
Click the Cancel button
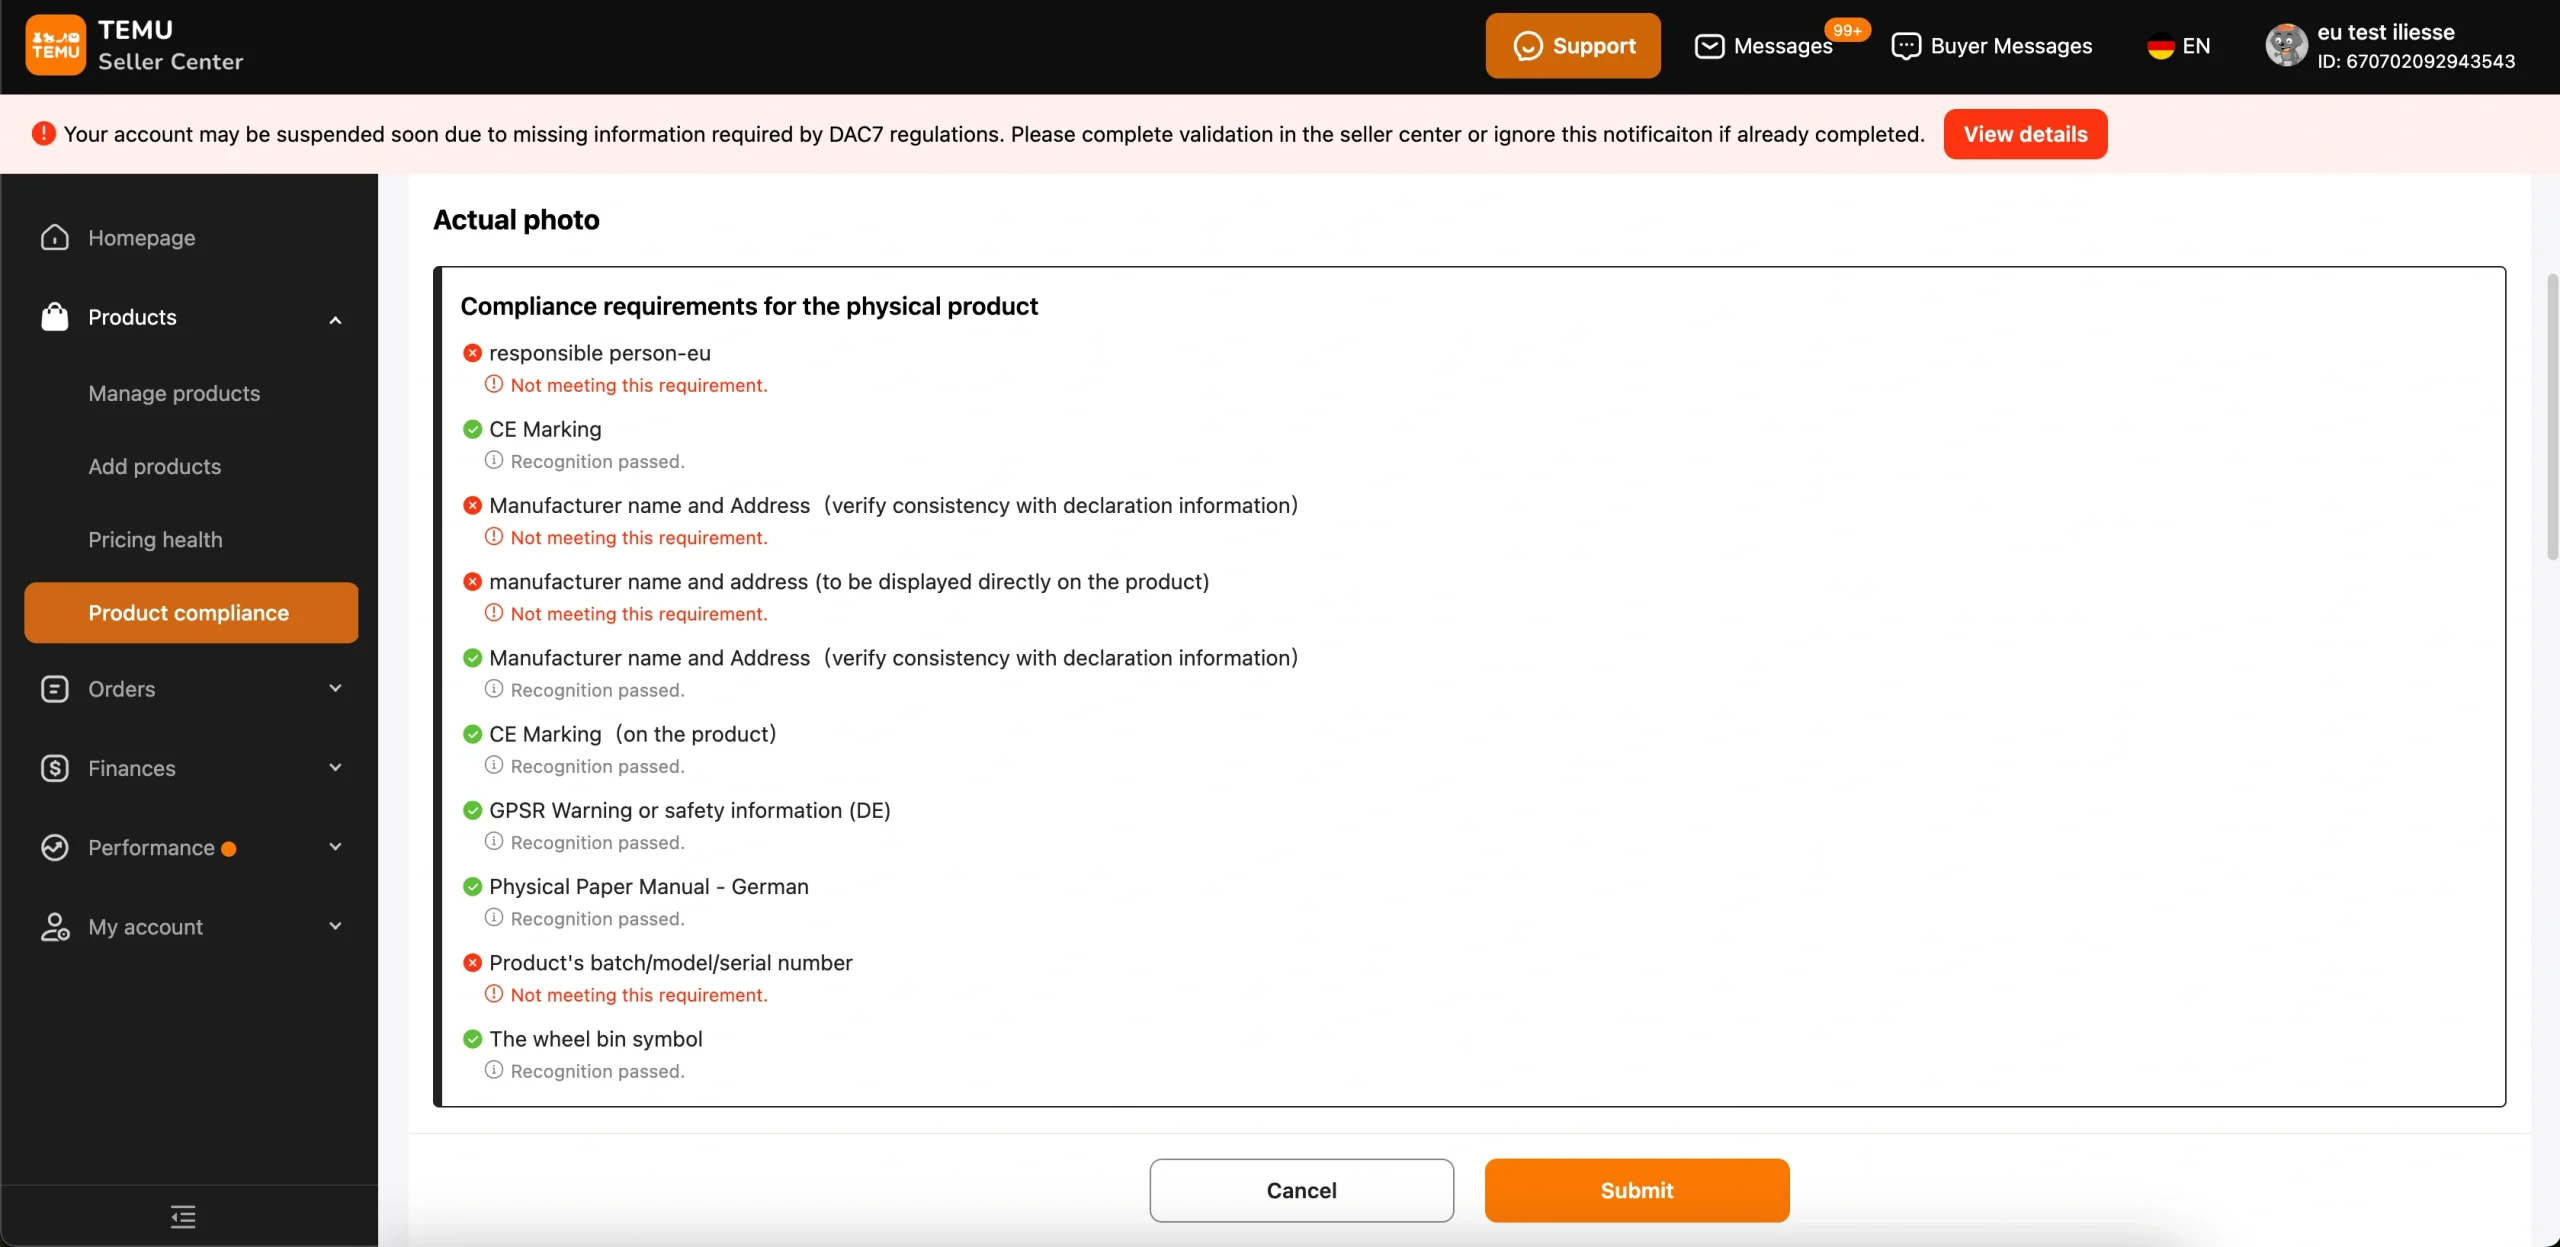[x=1301, y=1190]
